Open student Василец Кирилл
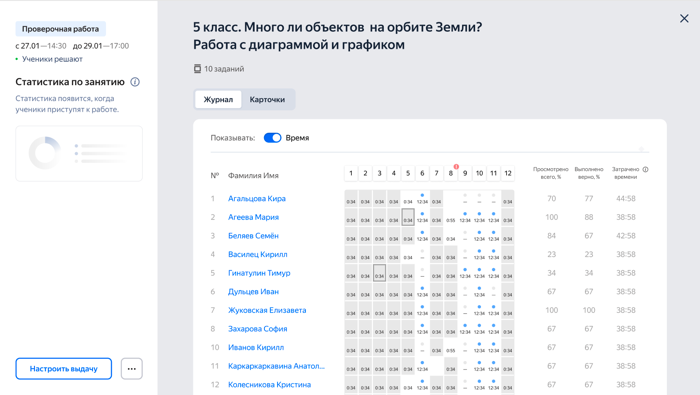This screenshot has width=700, height=395. click(x=258, y=254)
